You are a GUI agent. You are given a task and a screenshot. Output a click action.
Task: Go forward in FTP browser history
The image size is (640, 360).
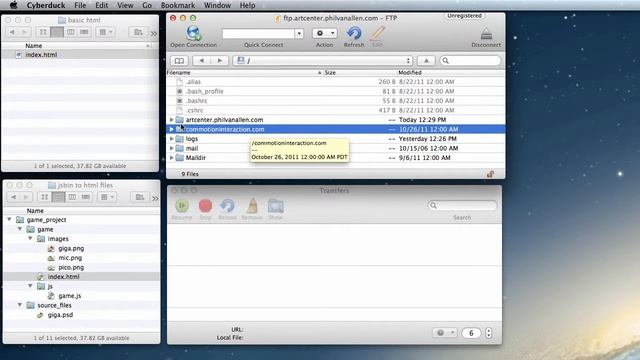pyautogui.click(x=220, y=61)
